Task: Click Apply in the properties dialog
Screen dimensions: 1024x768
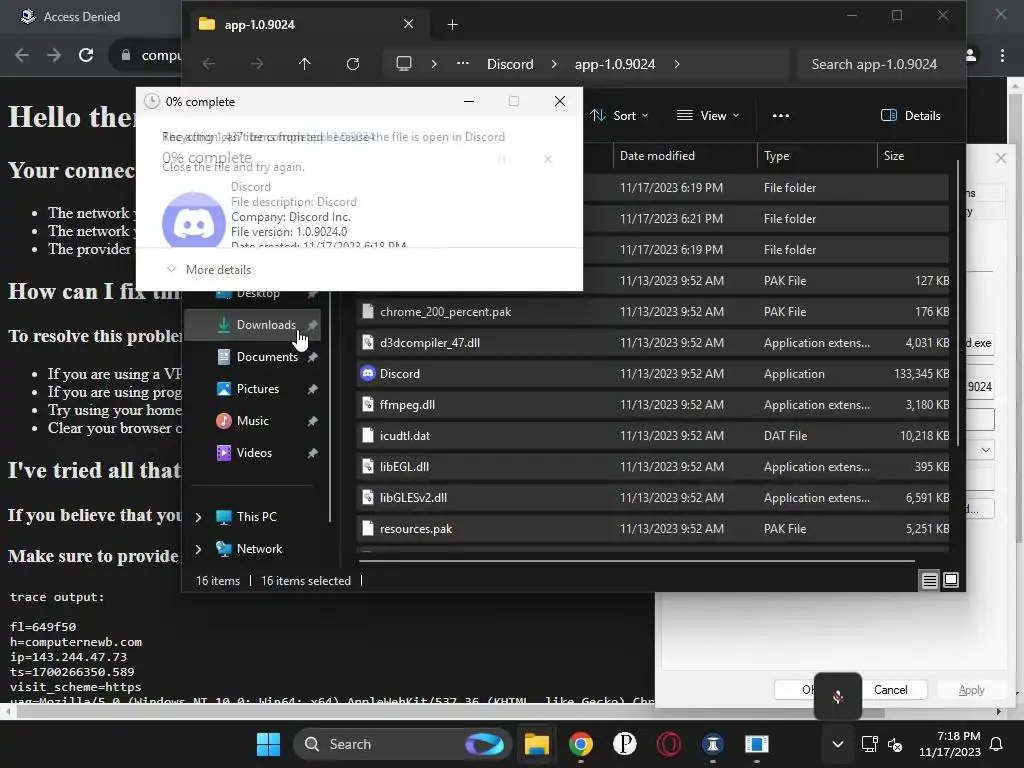Action: (x=971, y=690)
